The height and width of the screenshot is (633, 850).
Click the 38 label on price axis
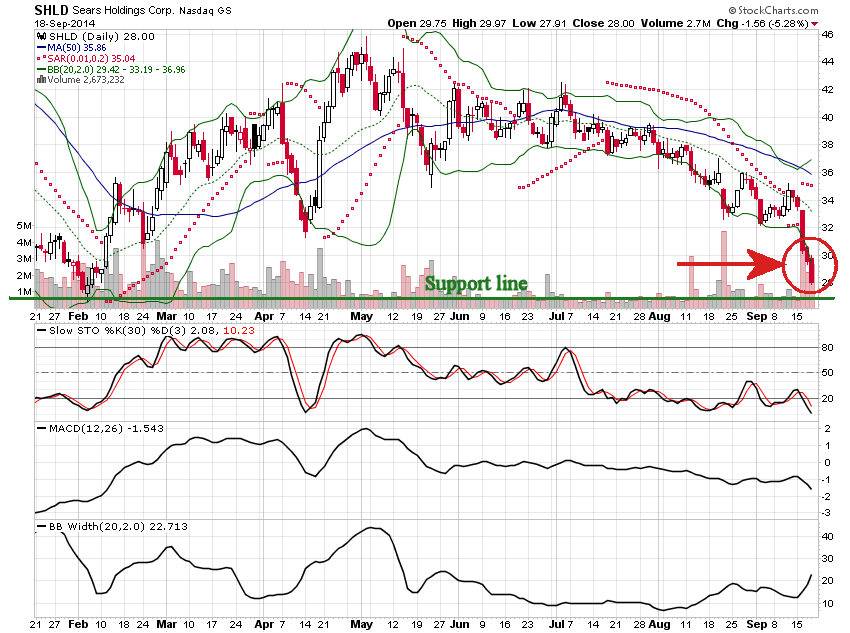click(x=827, y=145)
